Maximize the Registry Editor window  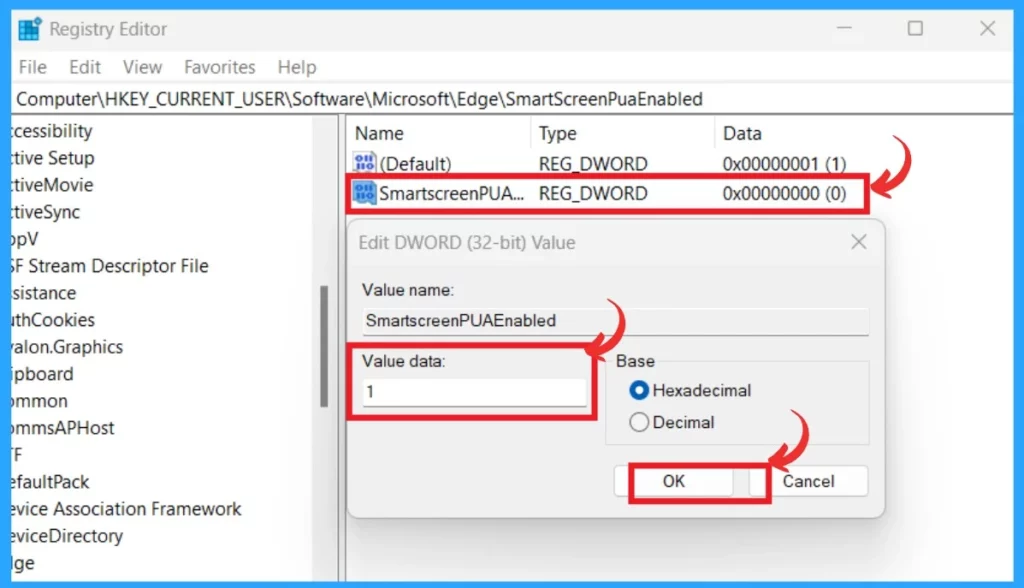pos(916,29)
